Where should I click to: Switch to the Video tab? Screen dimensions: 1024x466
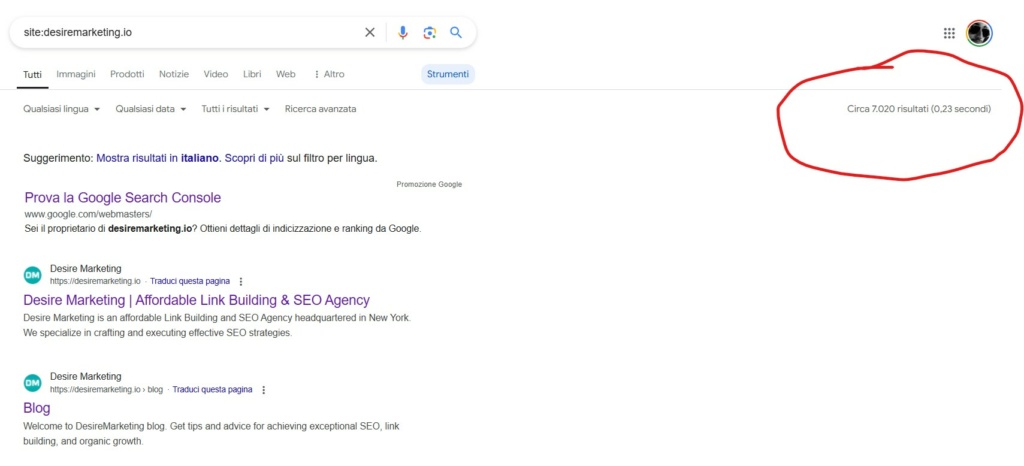coord(216,74)
